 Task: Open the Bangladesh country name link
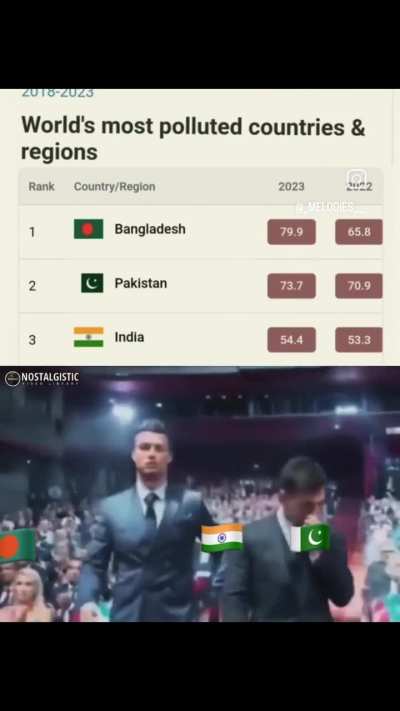[150, 229]
